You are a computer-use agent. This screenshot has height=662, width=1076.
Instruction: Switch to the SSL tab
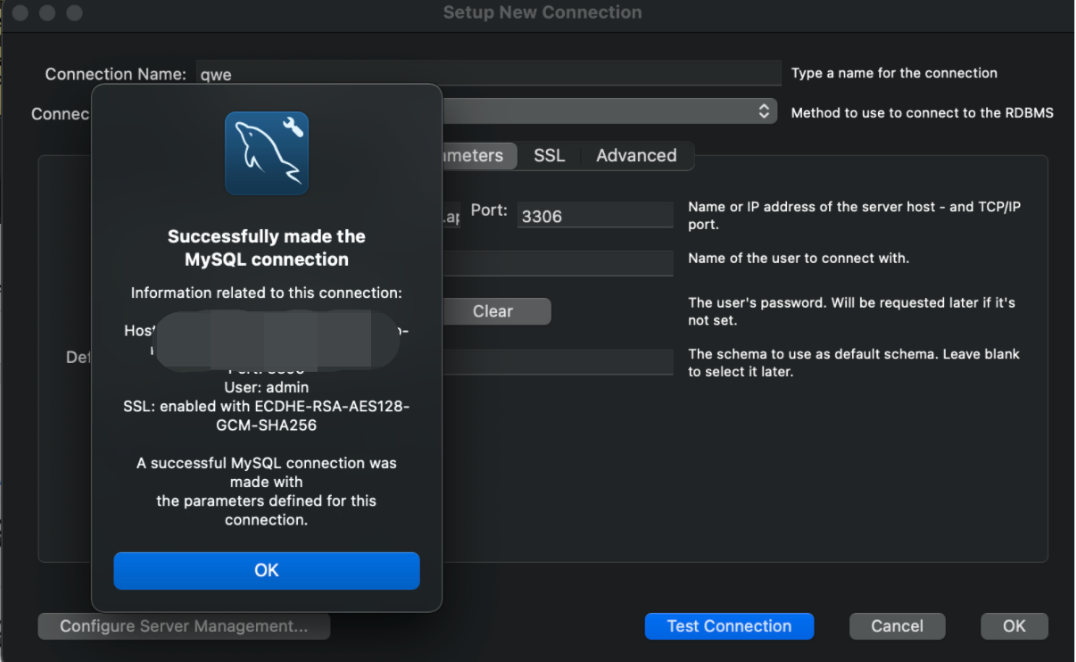pyautogui.click(x=549, y=156)
